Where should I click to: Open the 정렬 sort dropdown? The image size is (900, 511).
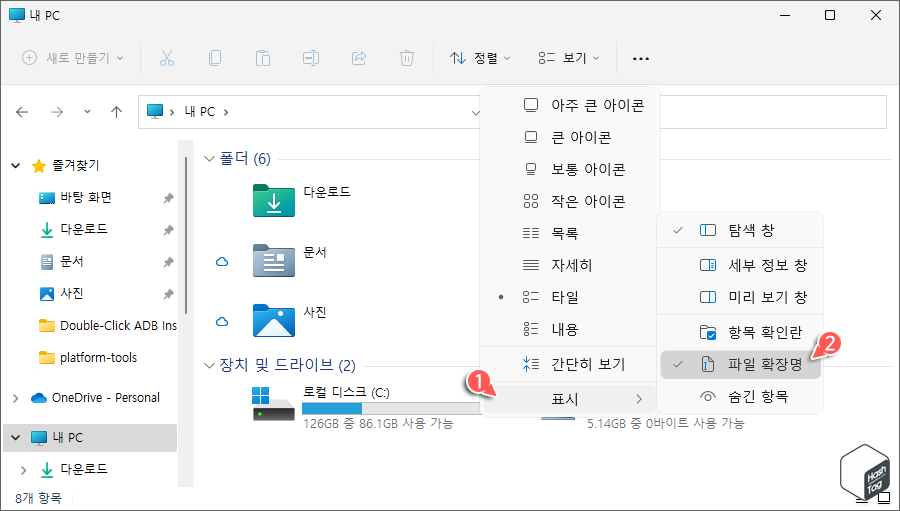480,58
